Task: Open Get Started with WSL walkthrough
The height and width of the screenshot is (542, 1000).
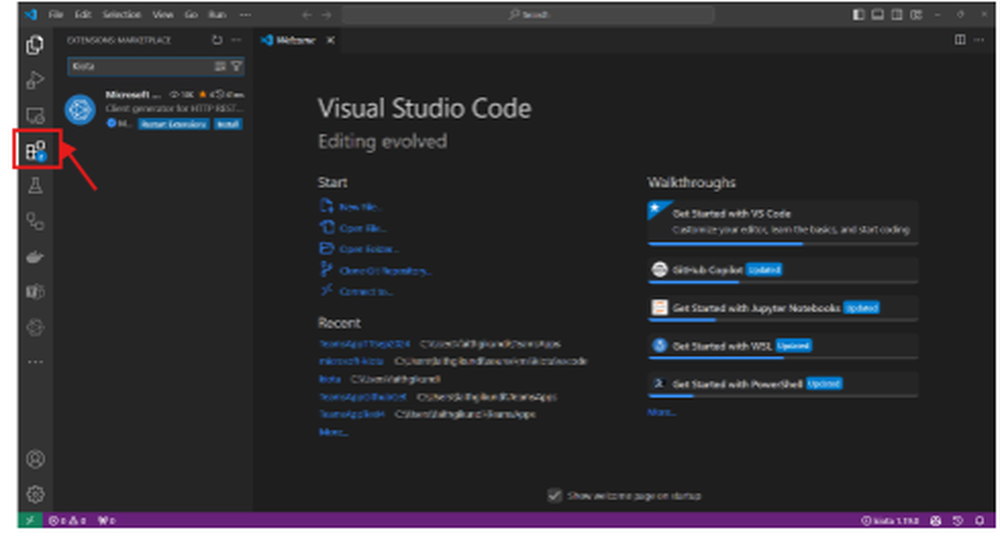Action: (x=783, y=346)
